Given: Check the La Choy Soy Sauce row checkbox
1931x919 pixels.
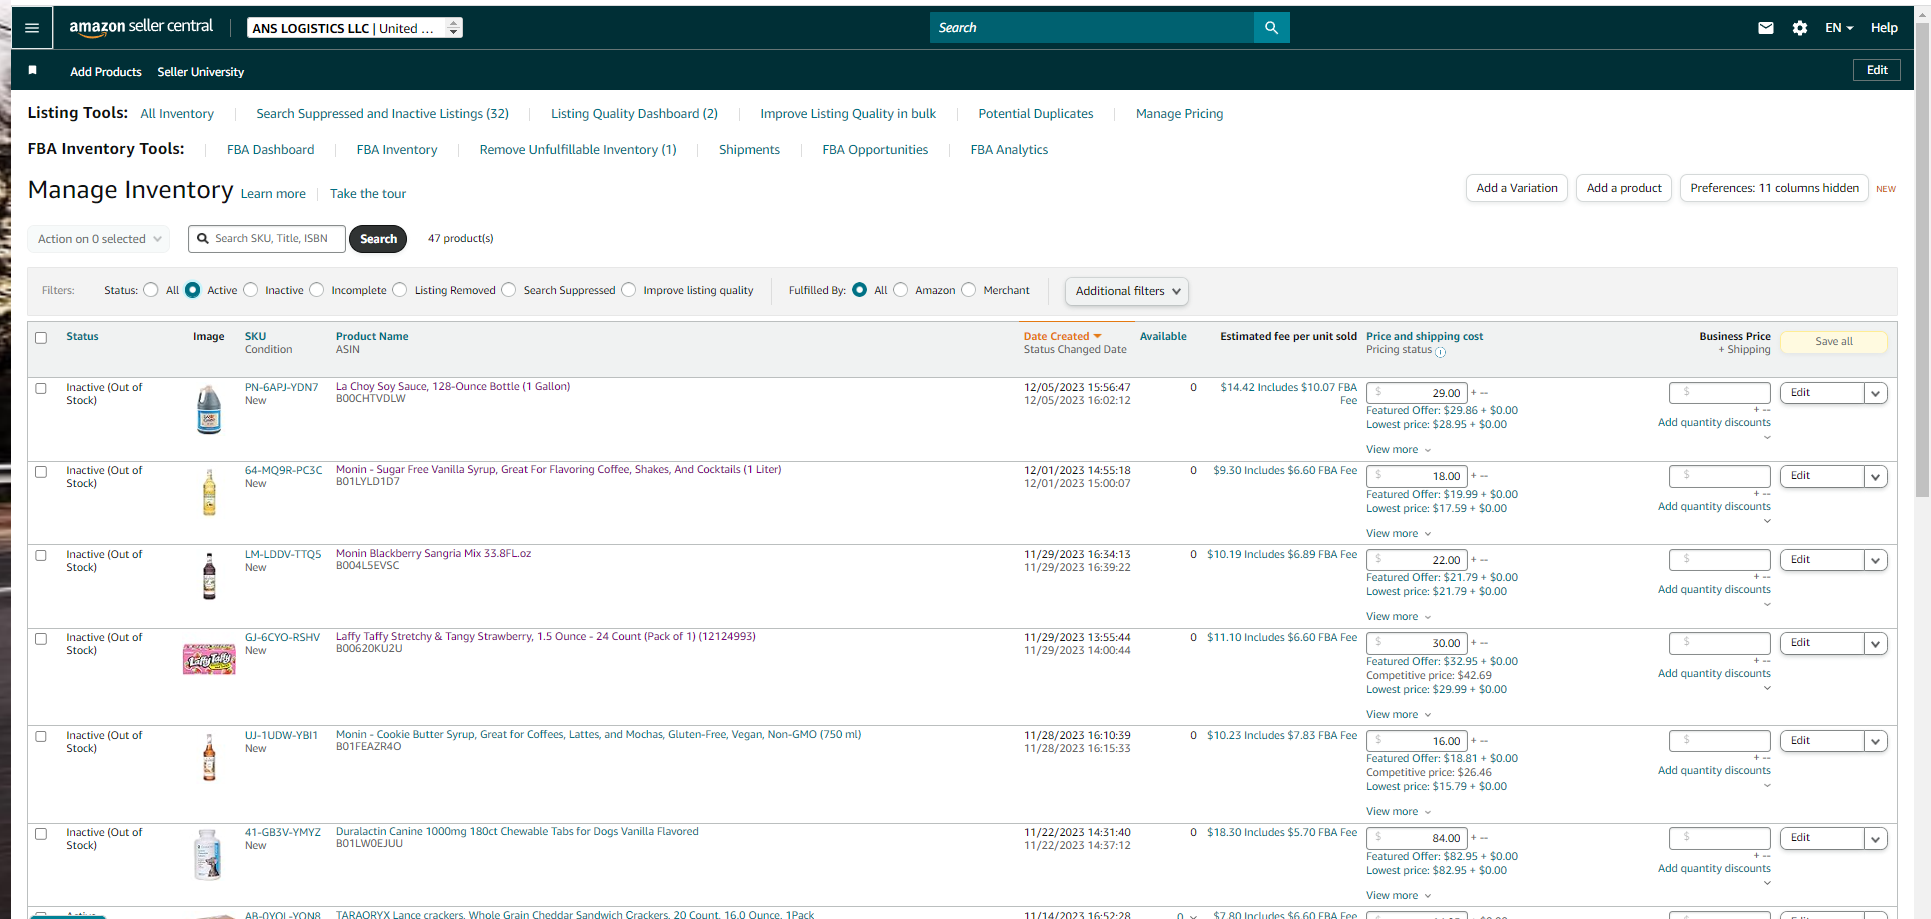Looking at the screenshot, I should 41,388.
